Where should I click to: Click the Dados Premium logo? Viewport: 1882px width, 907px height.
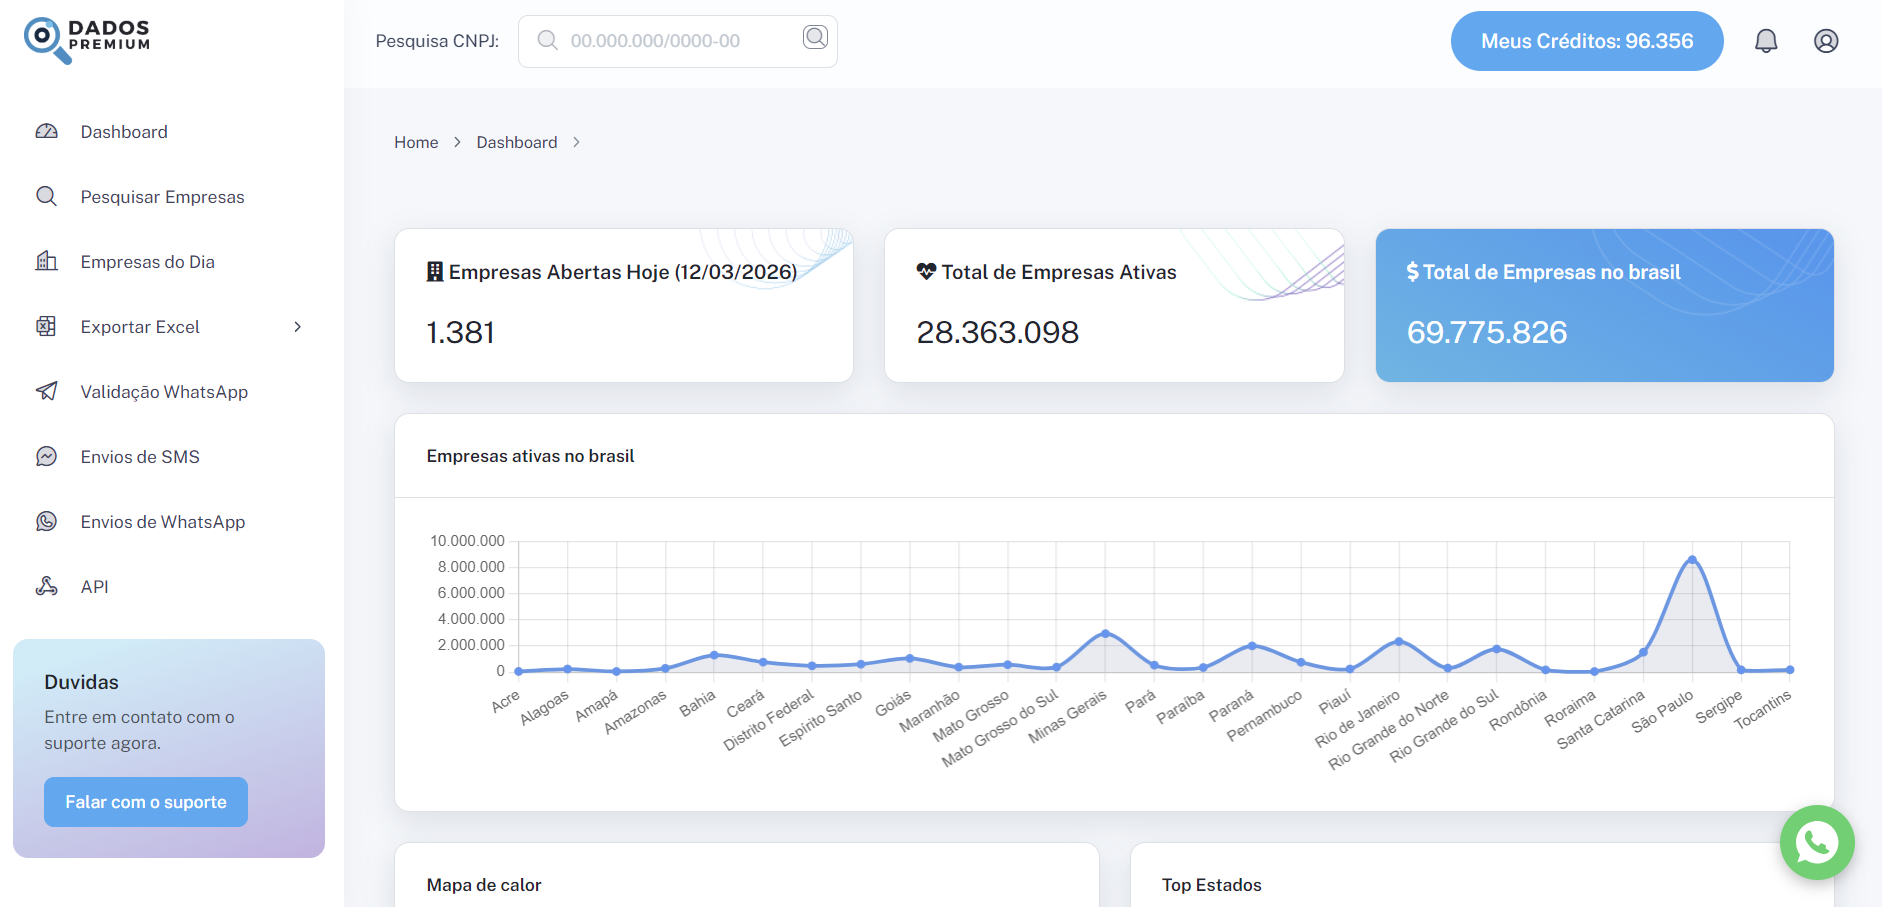click(x=88, y=39)
